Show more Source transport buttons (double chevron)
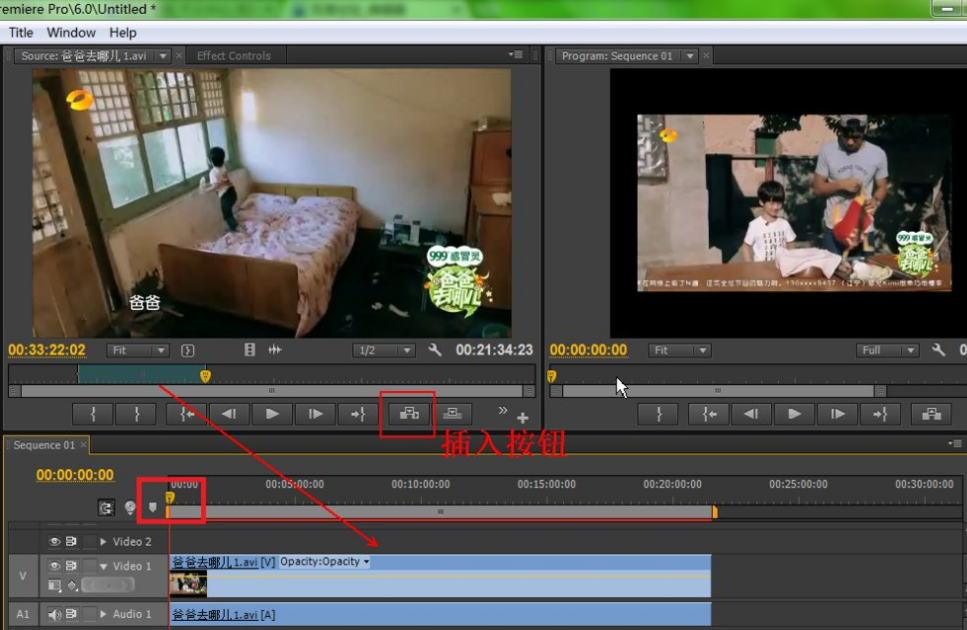This screenshot has width=967, height=630. tap(503, 411)
